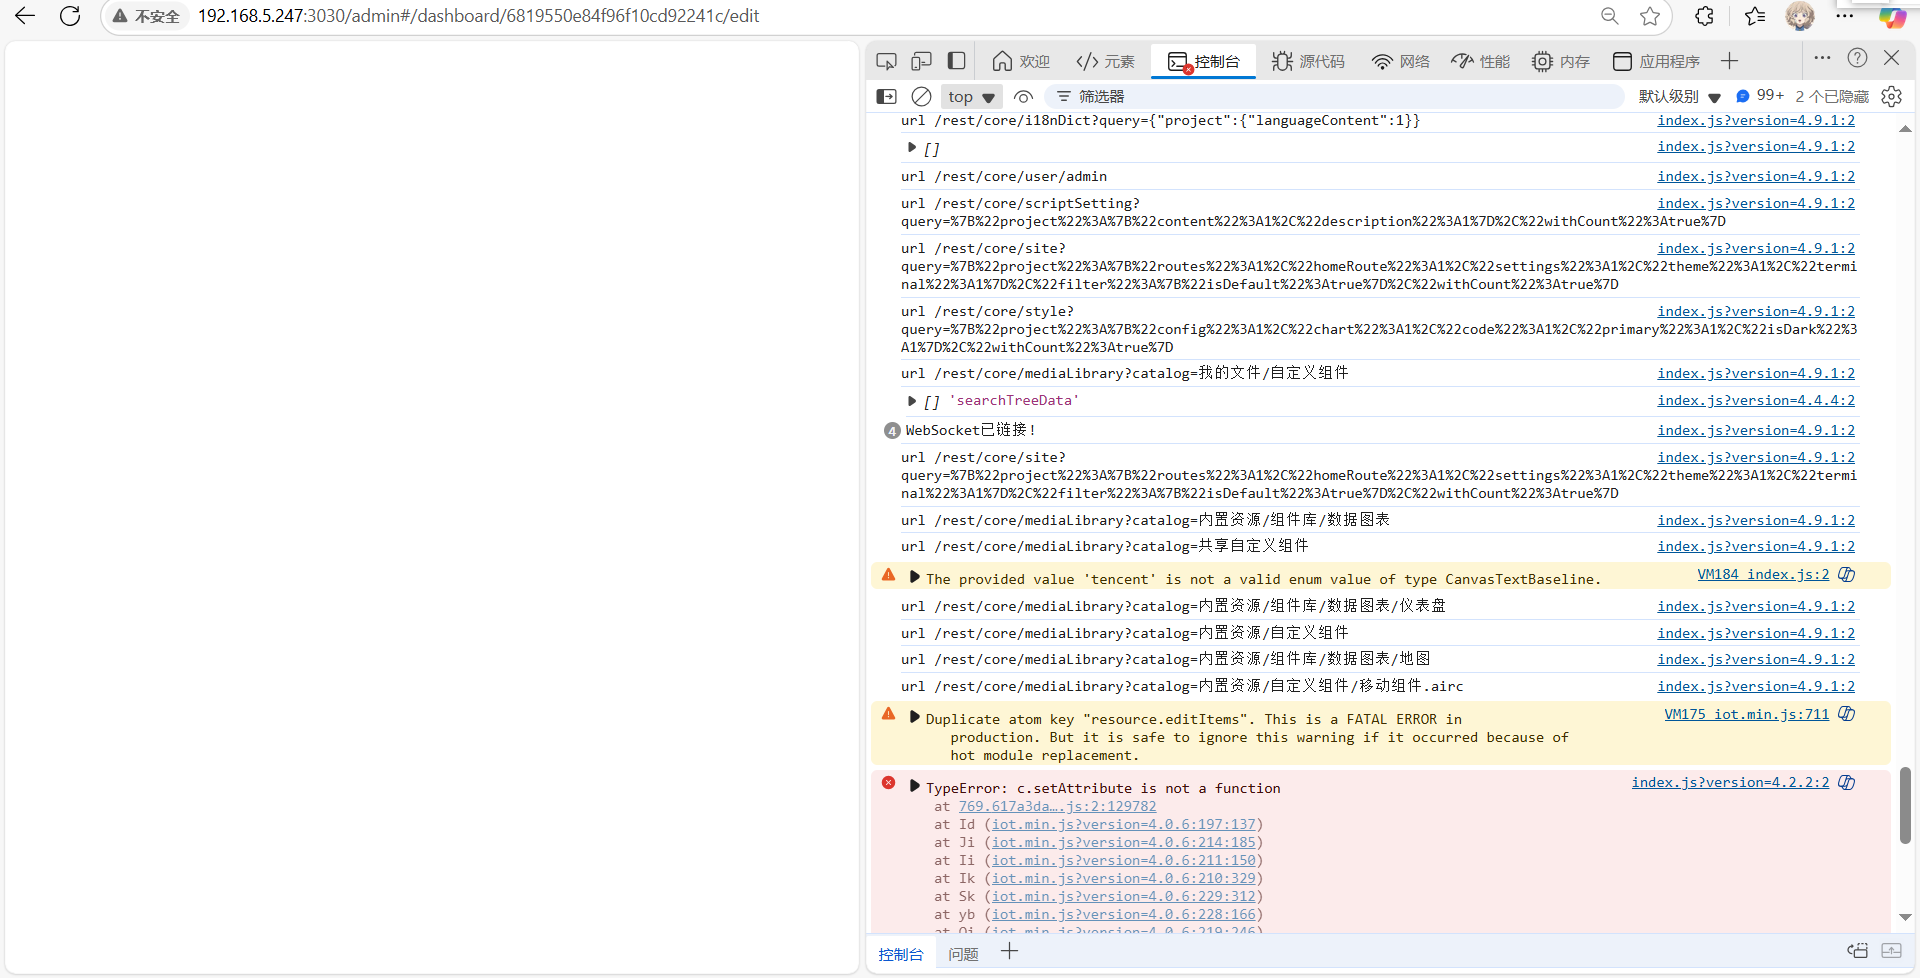Switch to 元素 elements tab

pos(1105,61)
